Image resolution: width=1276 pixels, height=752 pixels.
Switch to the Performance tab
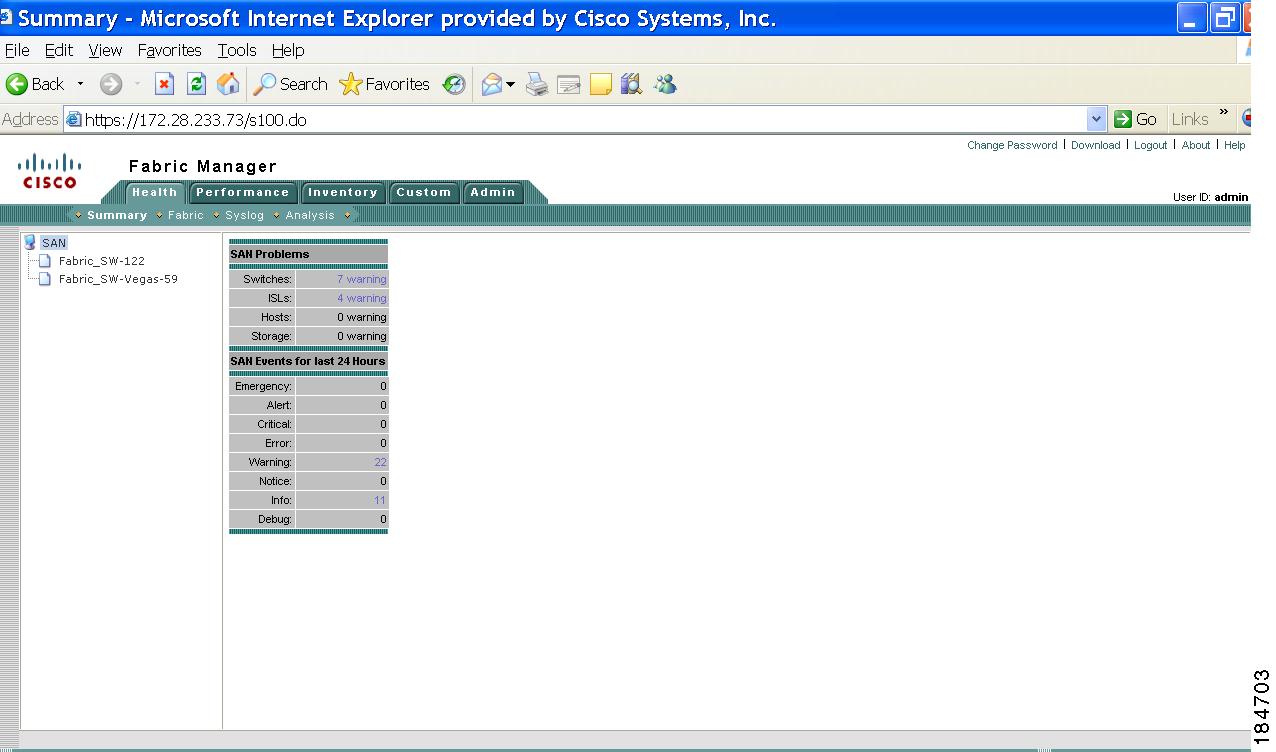click(x=242, y=193)
